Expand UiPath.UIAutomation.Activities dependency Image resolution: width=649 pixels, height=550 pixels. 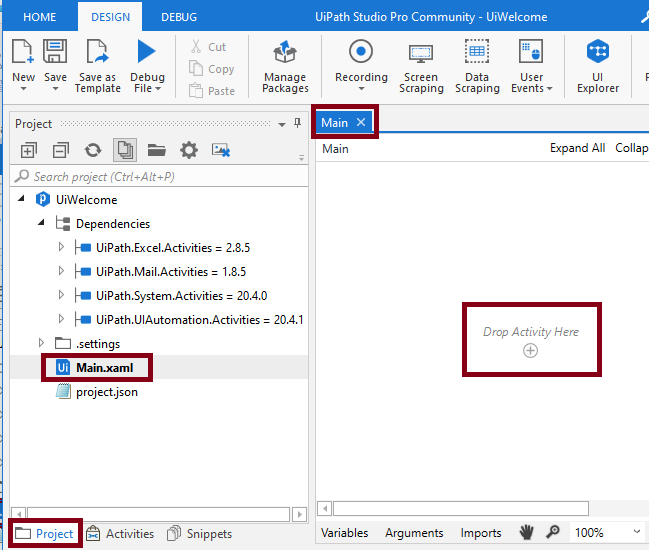tap(61, 319)
